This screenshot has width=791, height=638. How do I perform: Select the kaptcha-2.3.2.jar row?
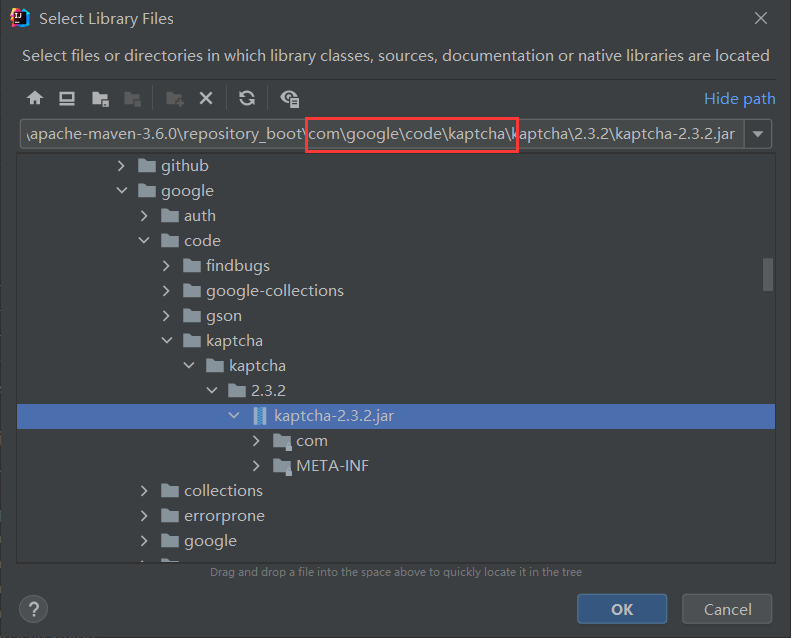[396, 416]
